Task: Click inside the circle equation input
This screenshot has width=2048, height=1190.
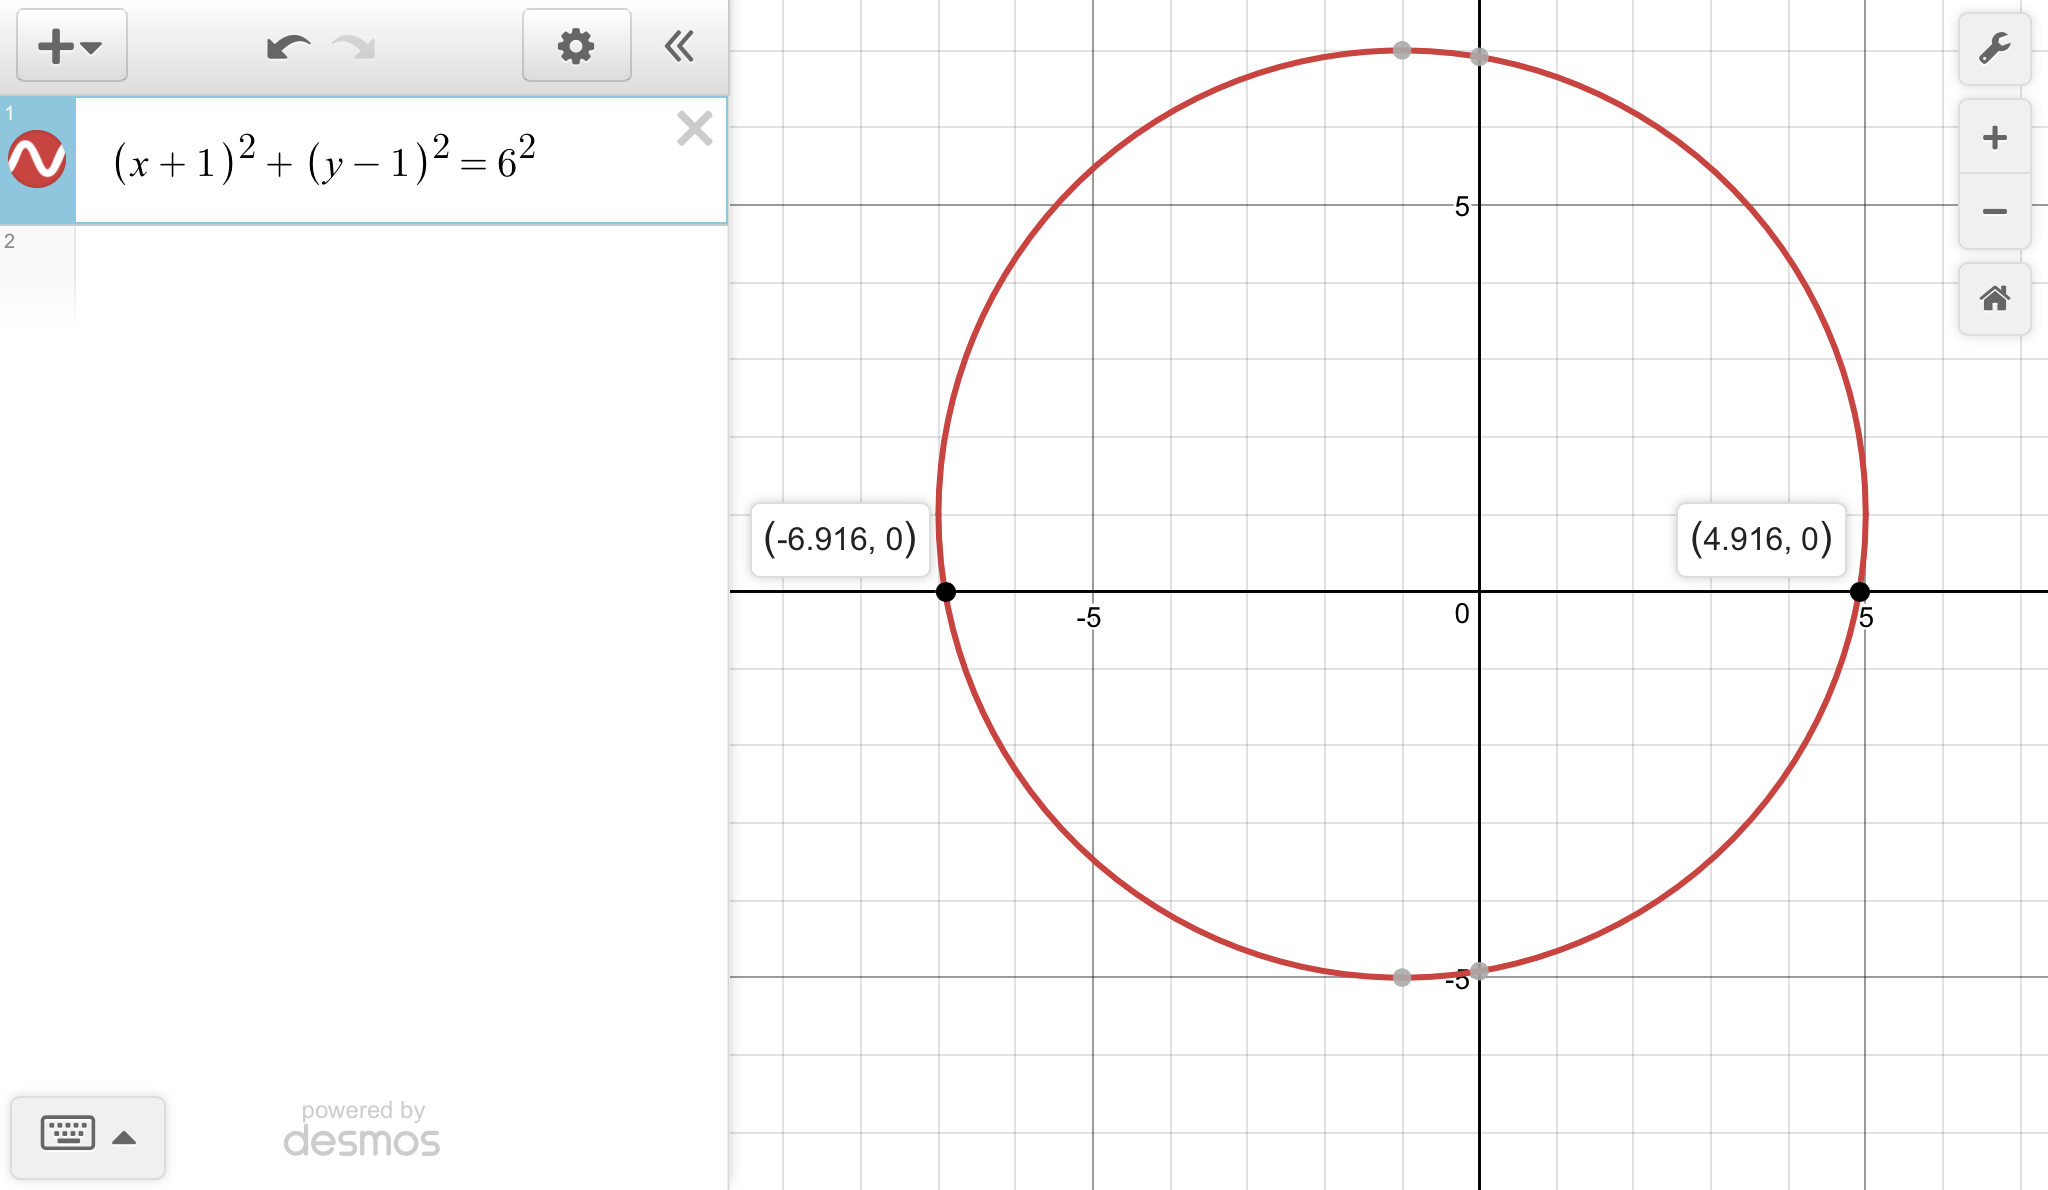Action: [325, 161]
